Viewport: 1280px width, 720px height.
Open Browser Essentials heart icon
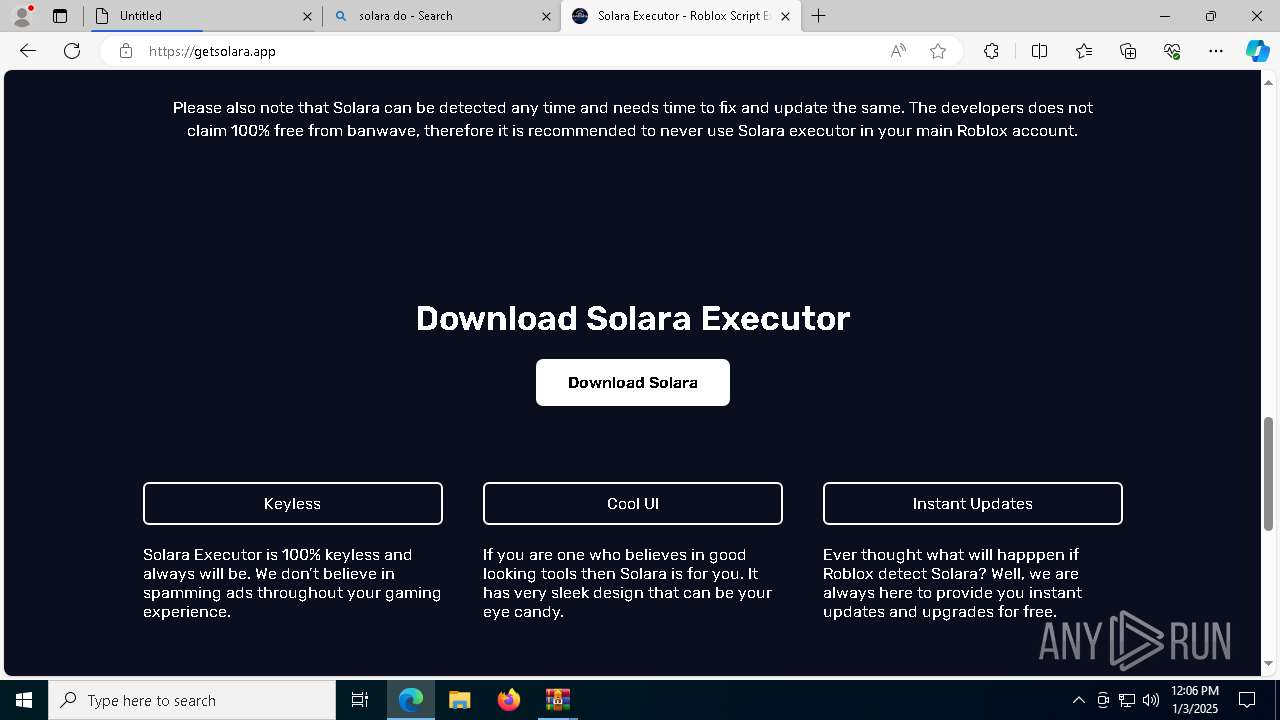pyautogui.click(x=1172, y=51)
